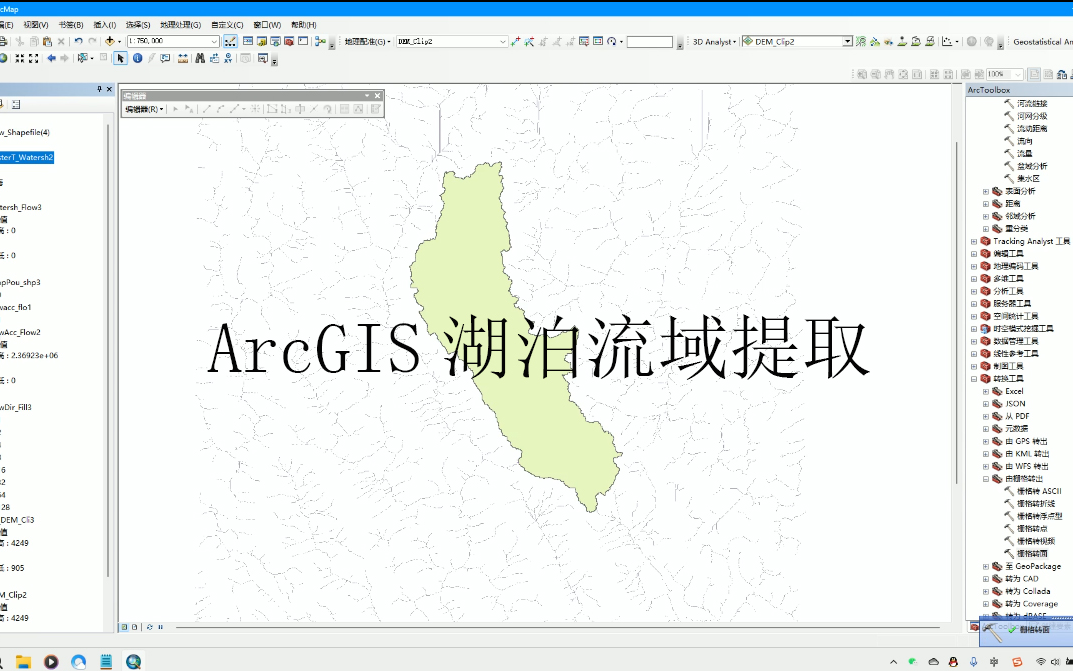Open the 自定义(C) menu
The height and width of the screenshot is (671, 1073).
tap(227, 24)
